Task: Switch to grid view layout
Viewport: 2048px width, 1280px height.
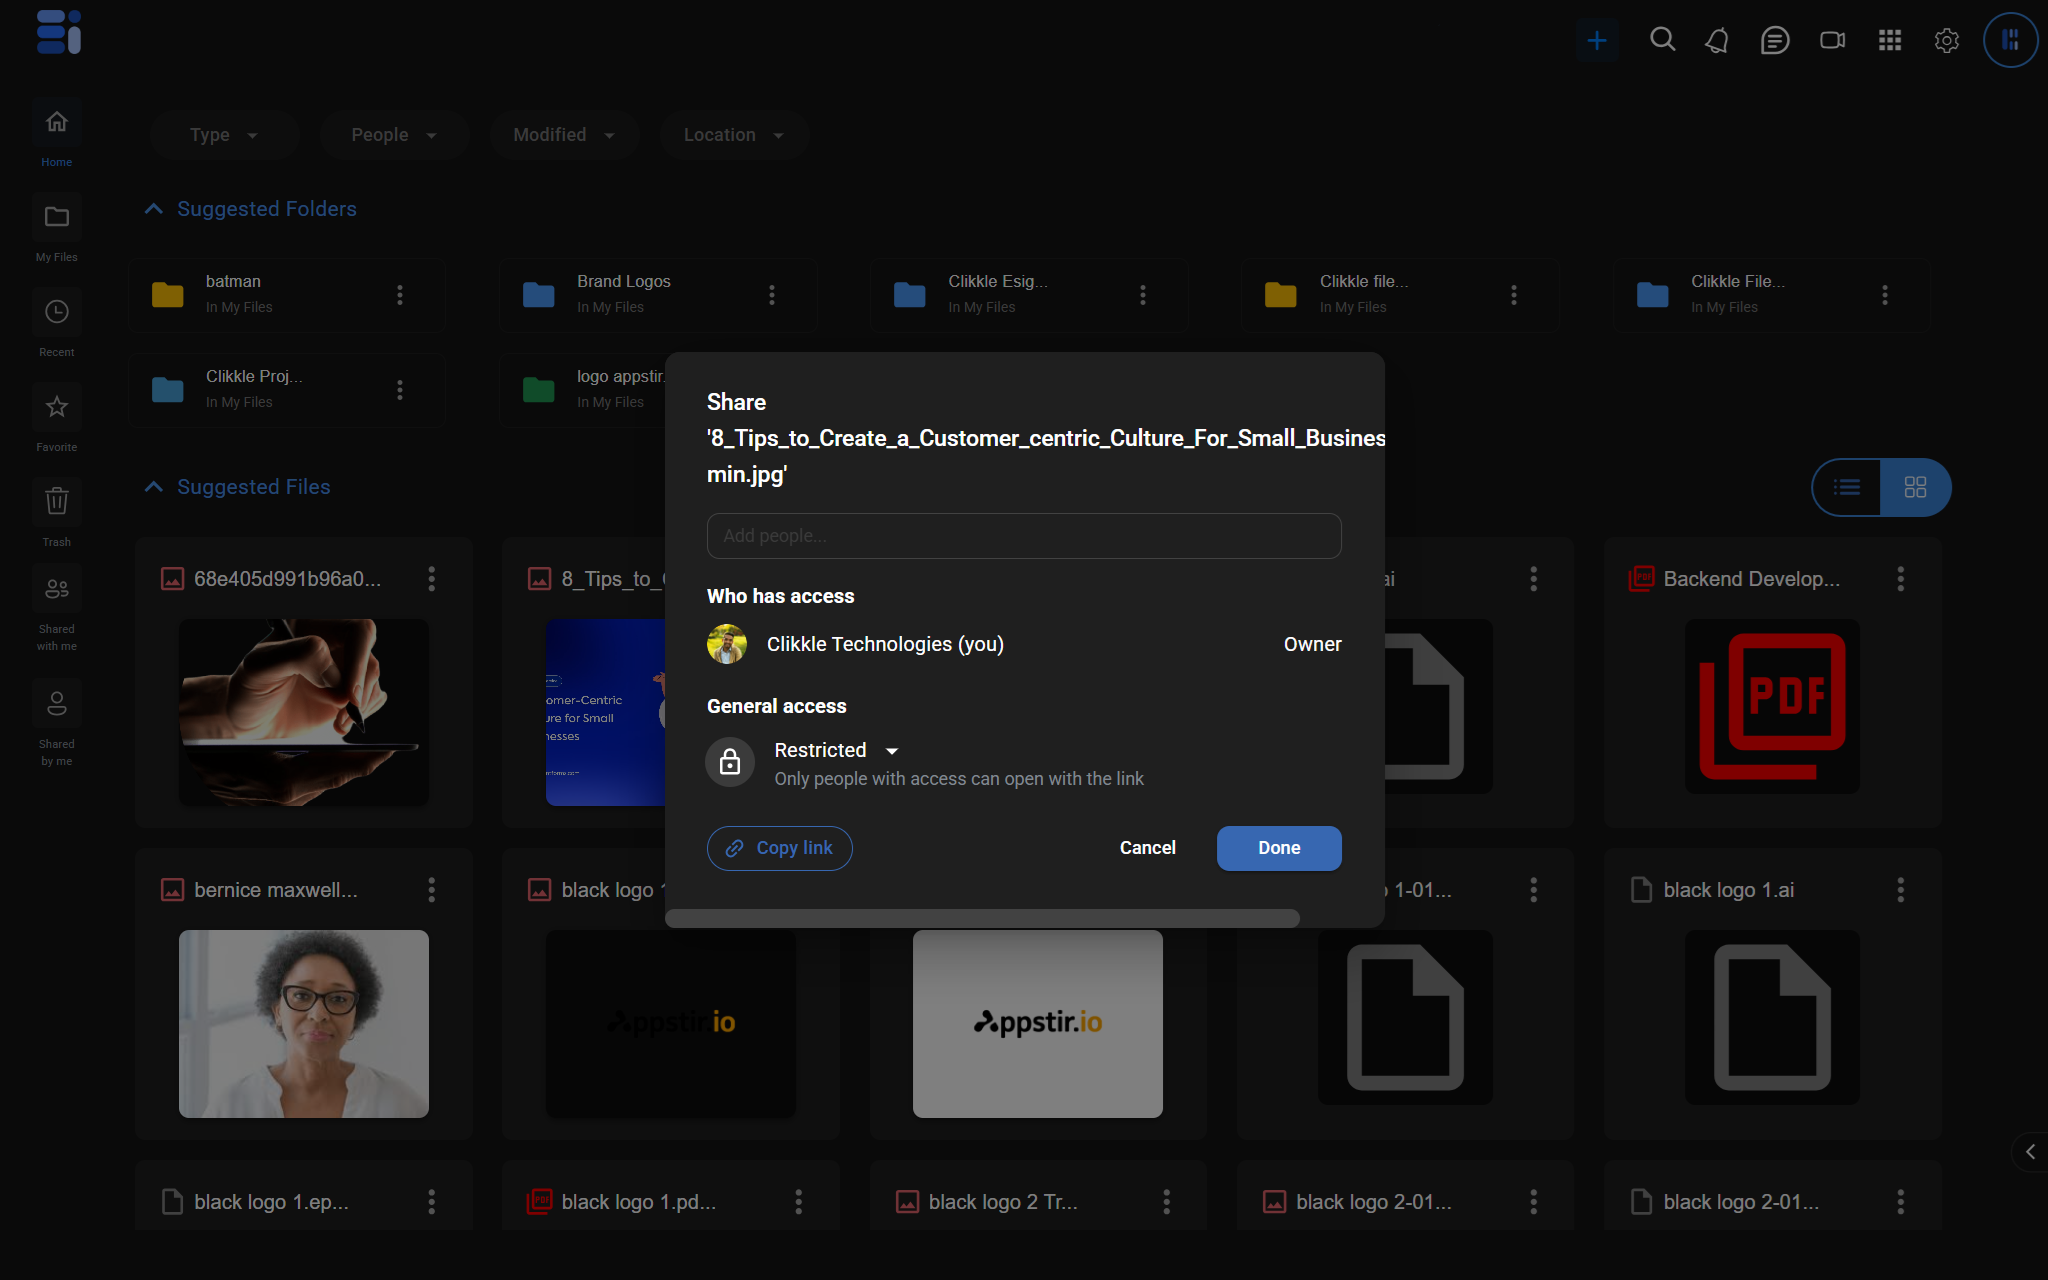Action: [1915, 487]
